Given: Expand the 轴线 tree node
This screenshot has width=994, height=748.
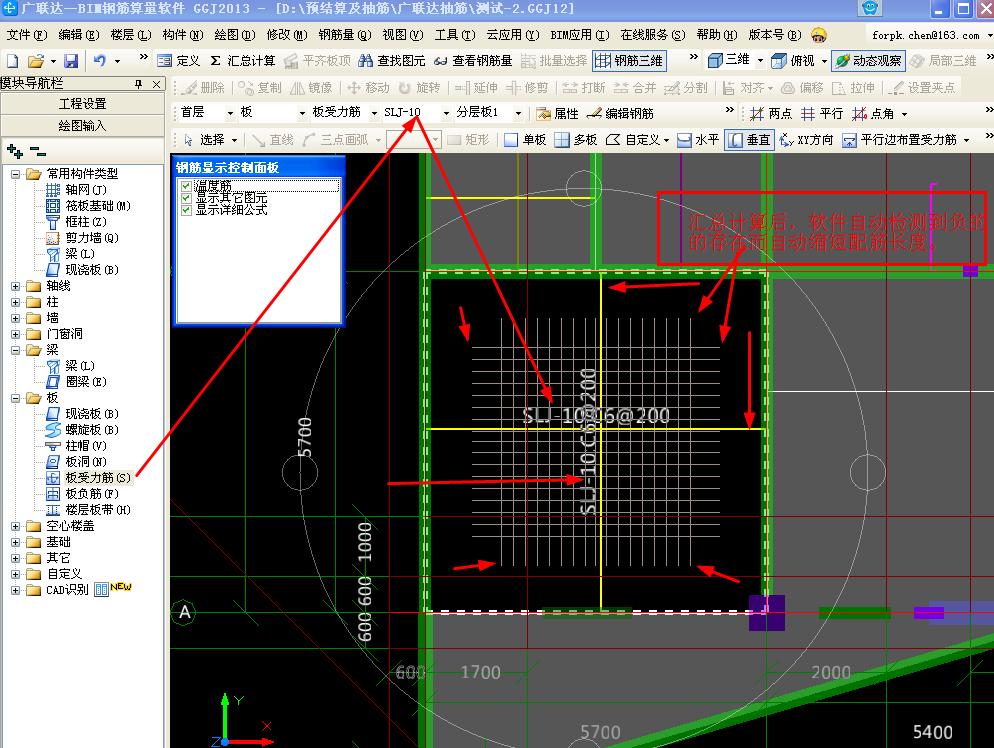Looking at the screenshot, I should click(x=16, y=287).
